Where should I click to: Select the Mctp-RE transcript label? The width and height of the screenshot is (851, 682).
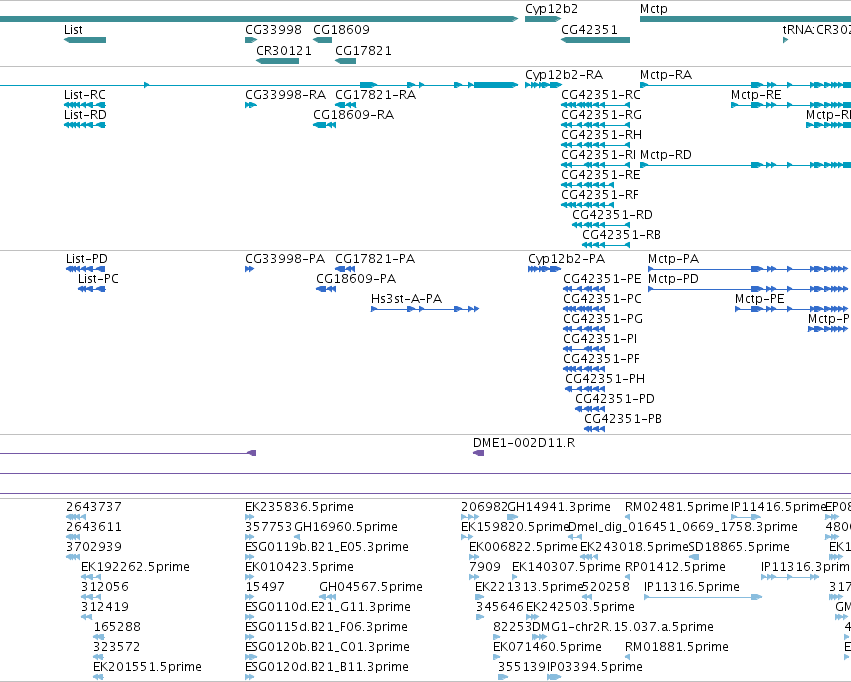756,94
